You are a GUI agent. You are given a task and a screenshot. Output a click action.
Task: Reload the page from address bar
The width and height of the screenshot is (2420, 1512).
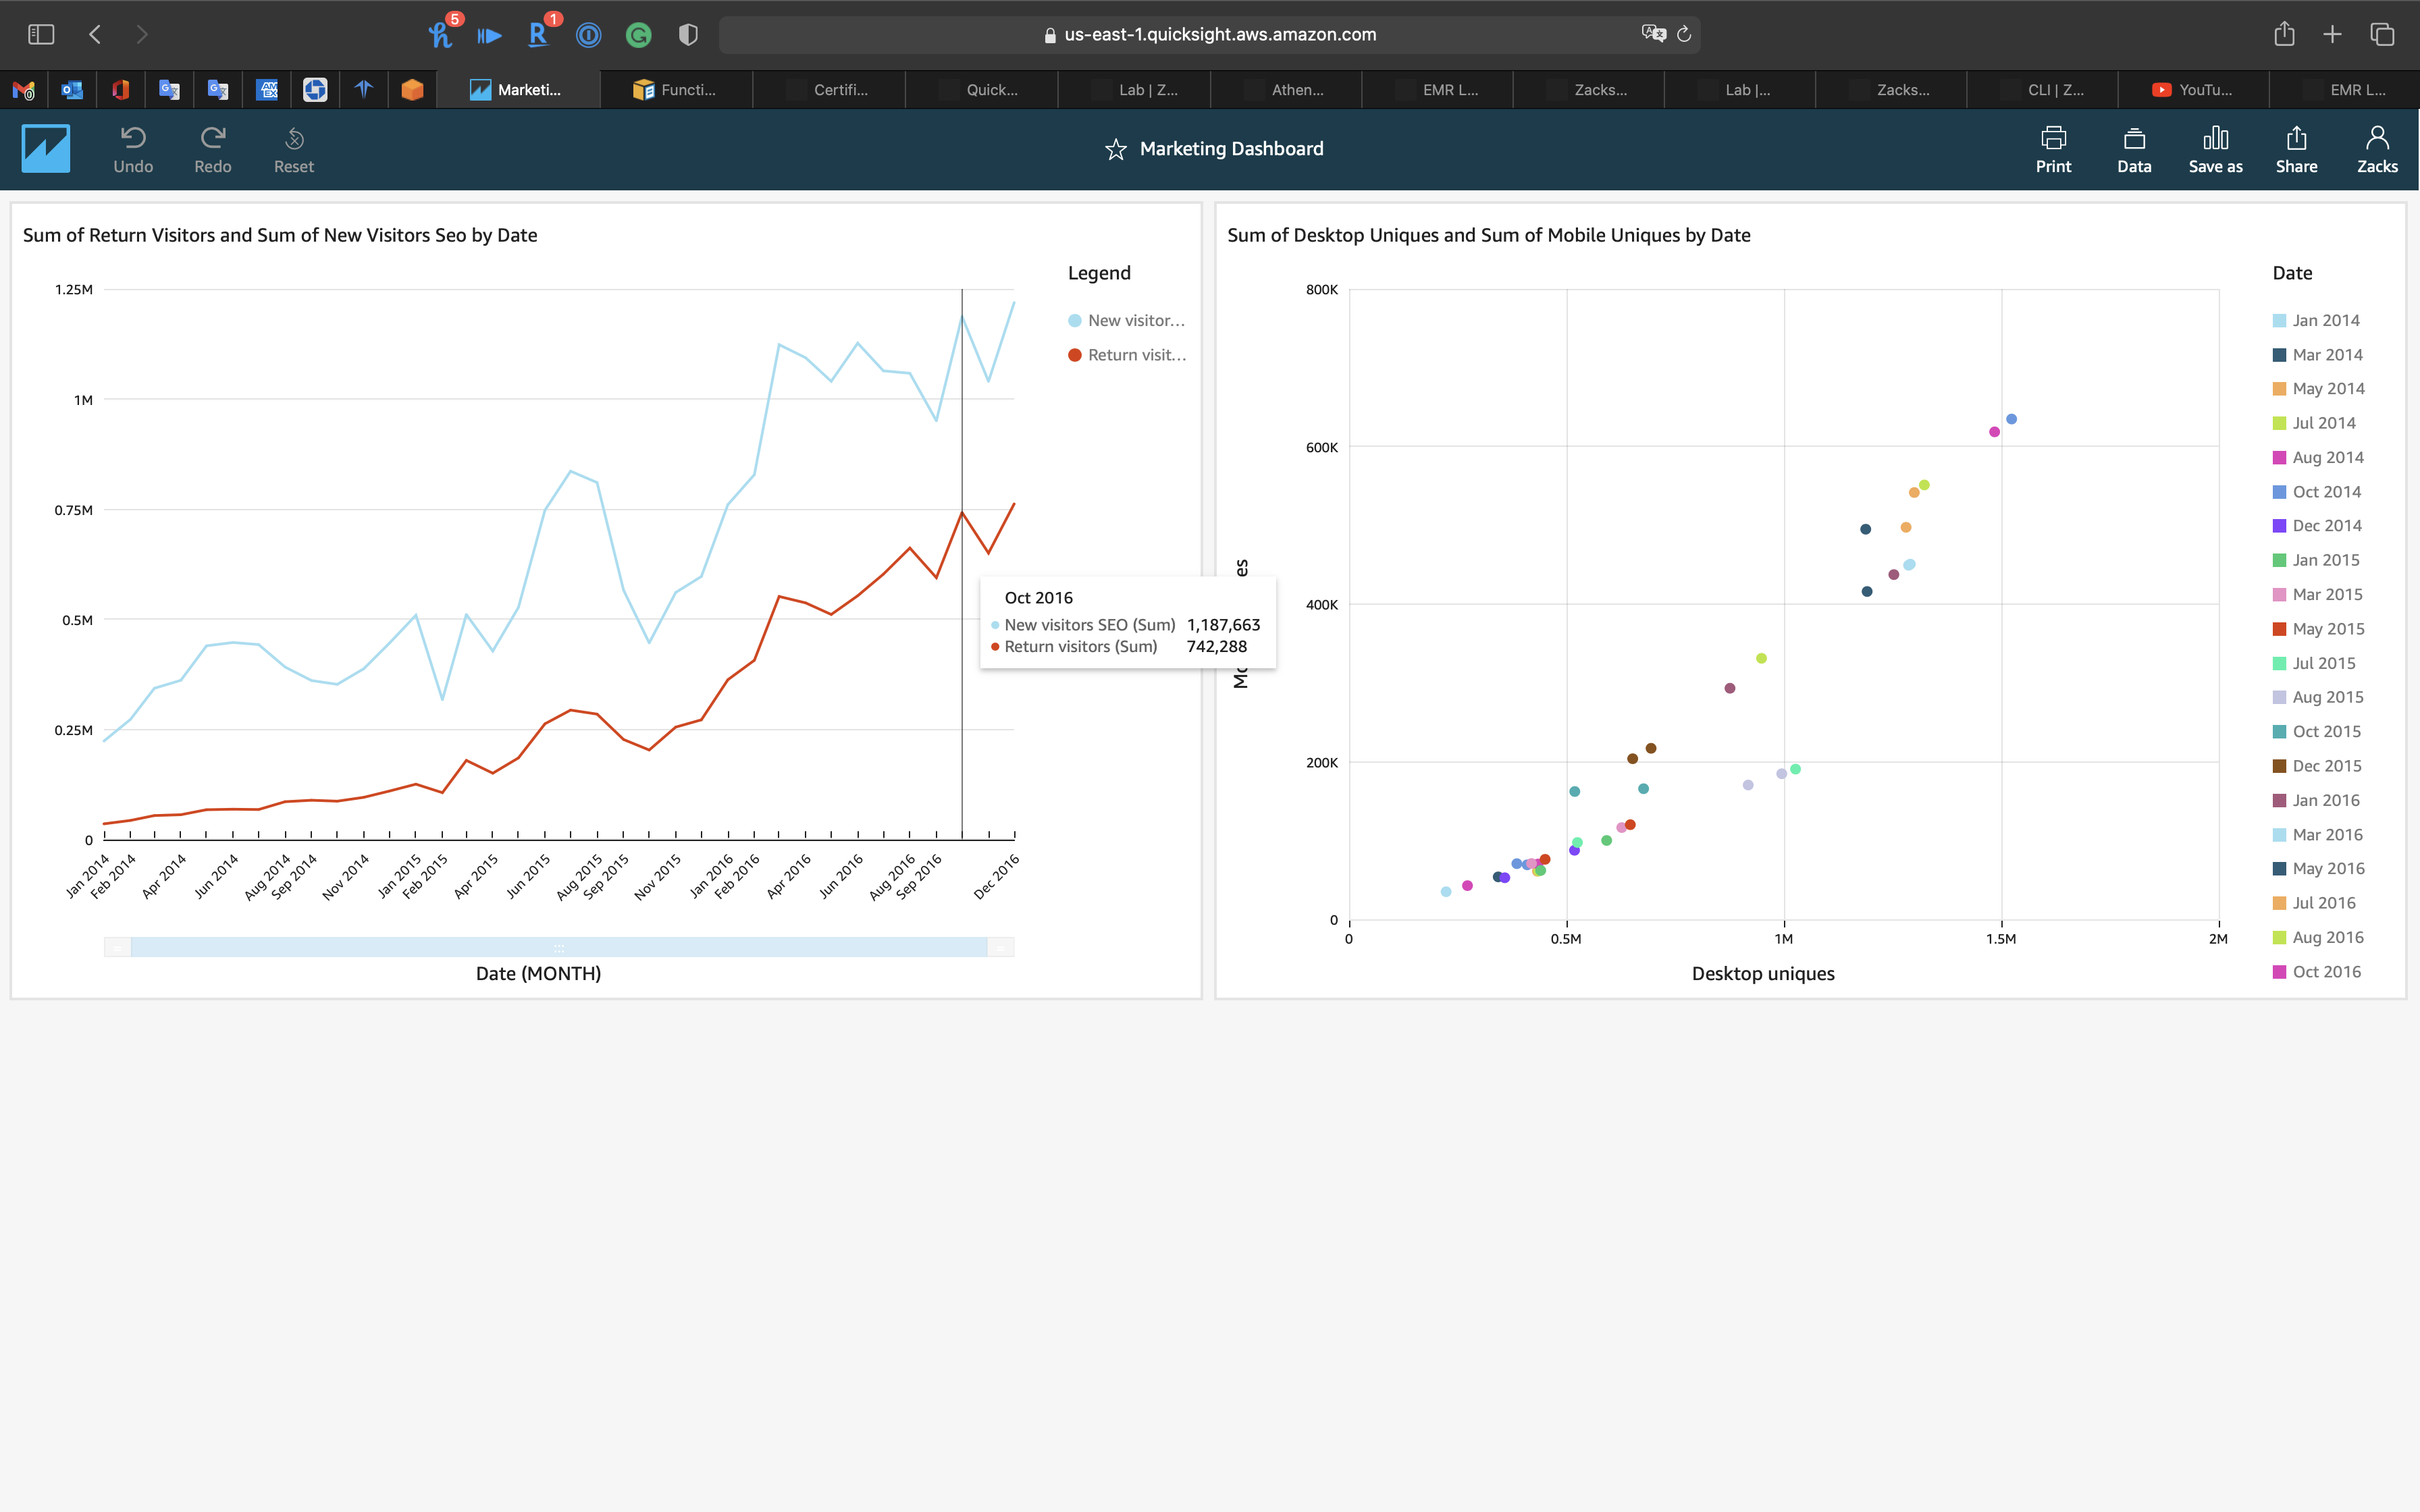pyautogui.click(x=1684, y=35)
